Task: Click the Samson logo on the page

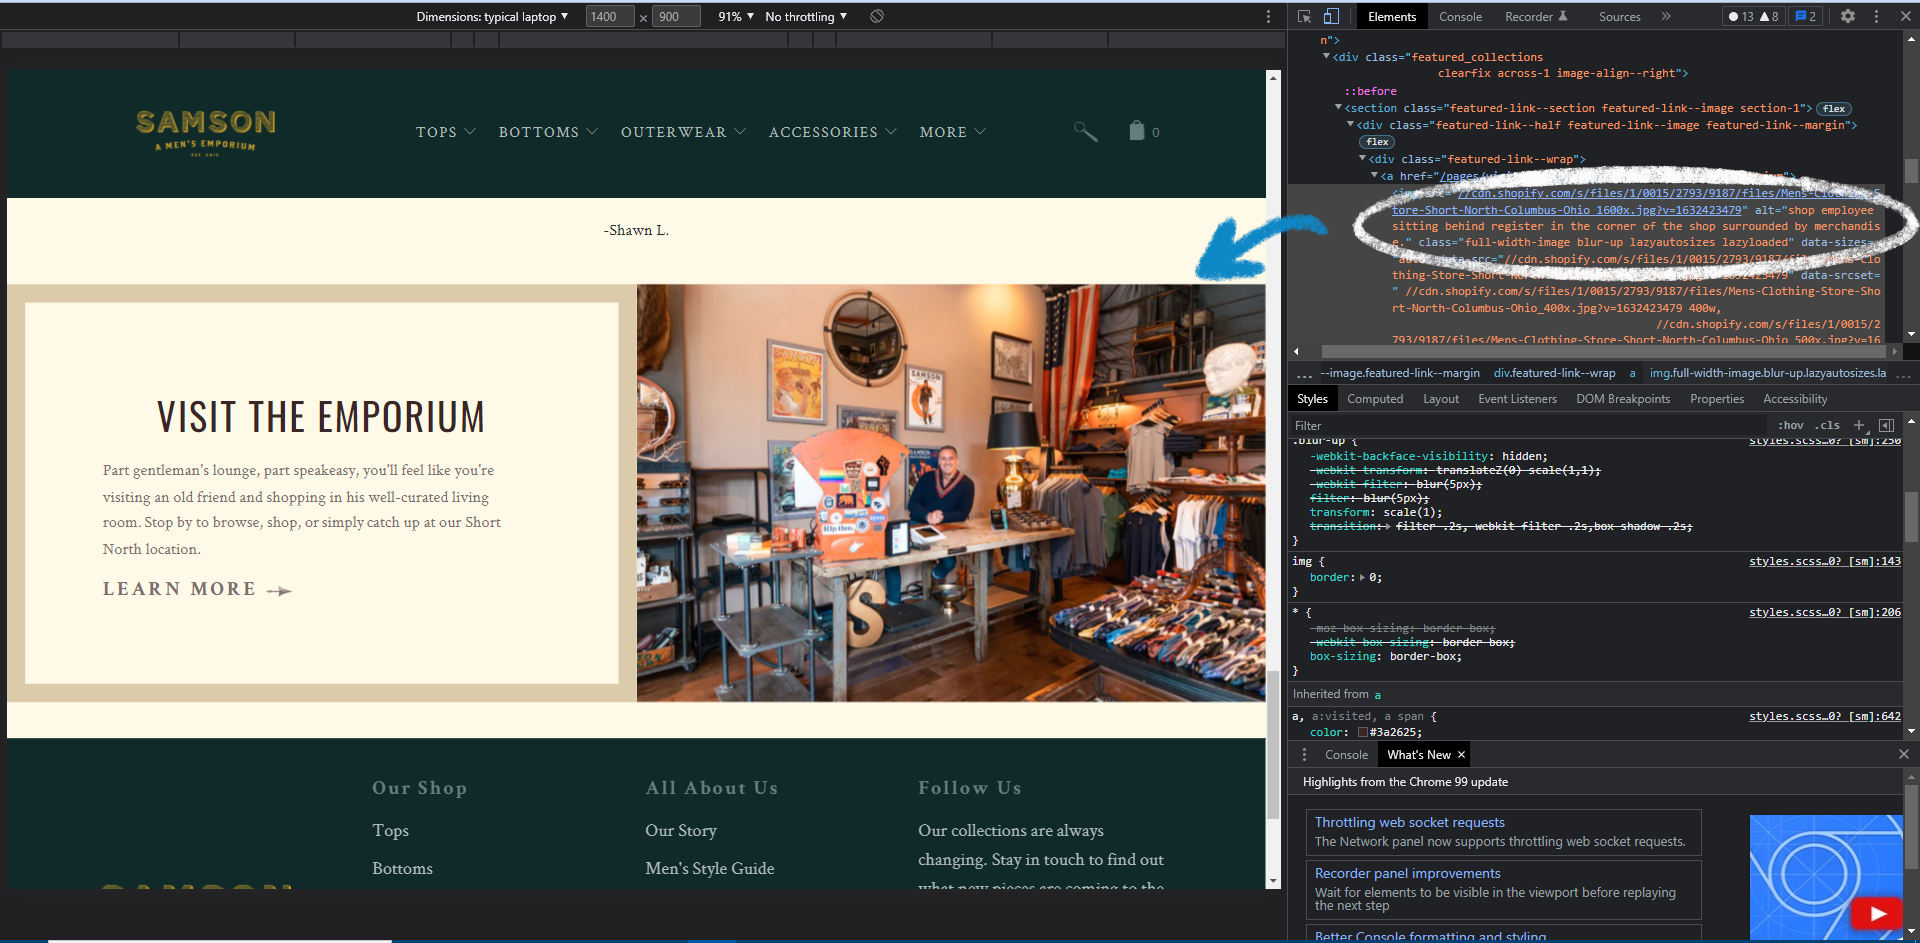Action: click(x=206, y=132)
